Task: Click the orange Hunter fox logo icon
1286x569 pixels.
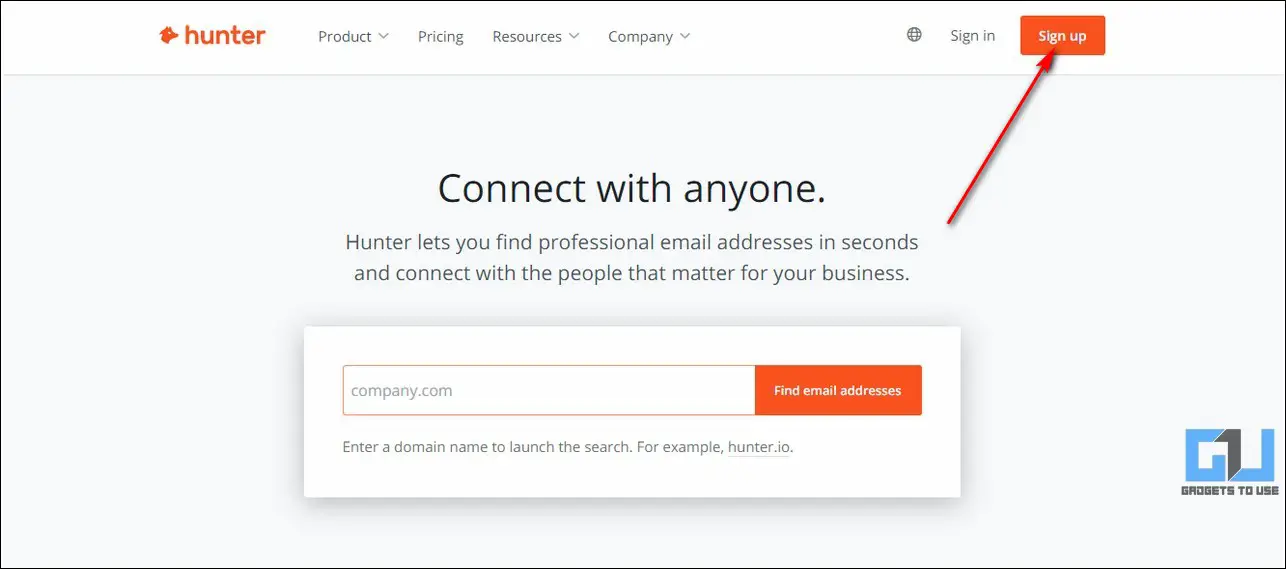Action: 168,36
